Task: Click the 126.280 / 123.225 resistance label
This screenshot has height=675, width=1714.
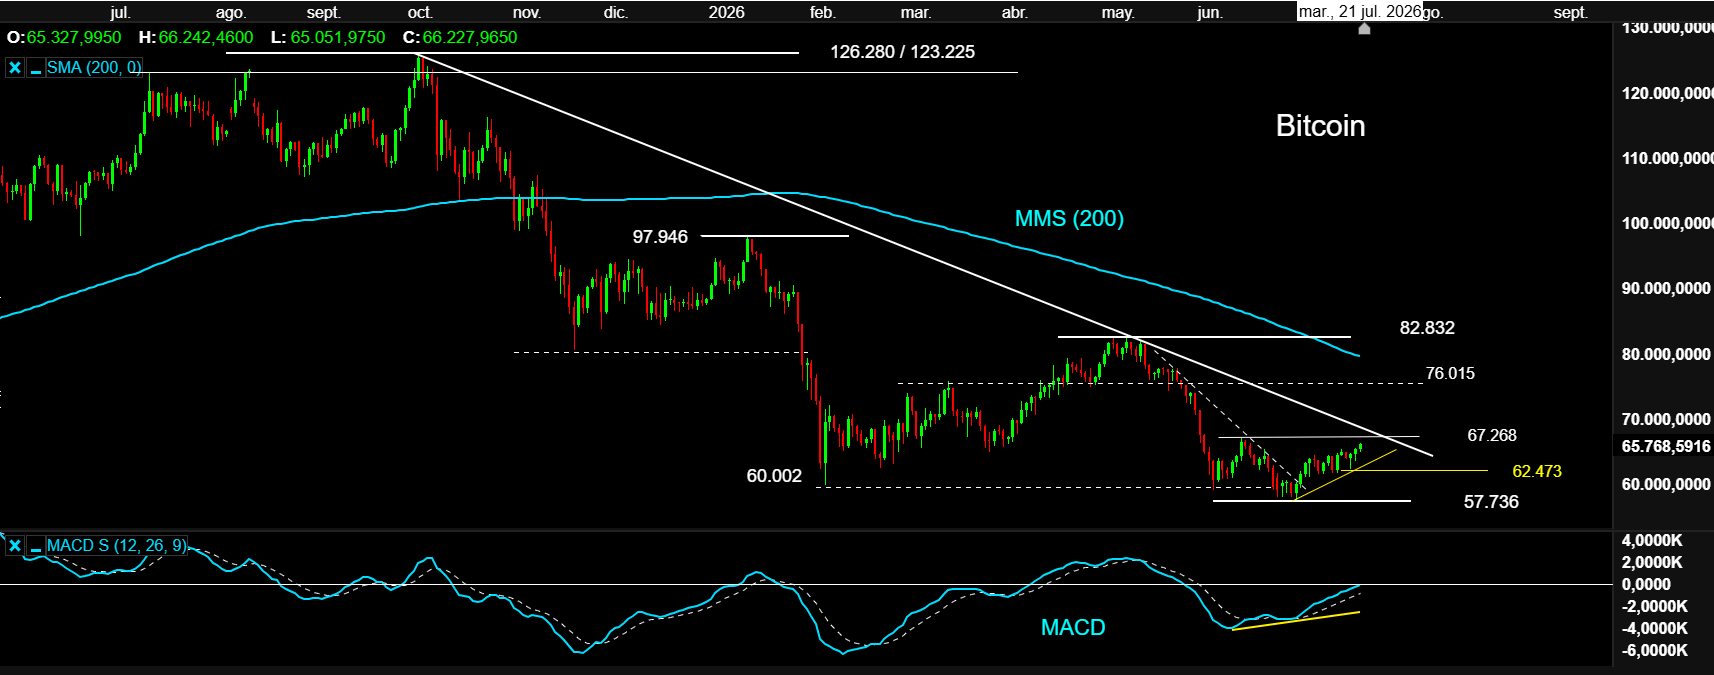Action: tap(902, 52)
